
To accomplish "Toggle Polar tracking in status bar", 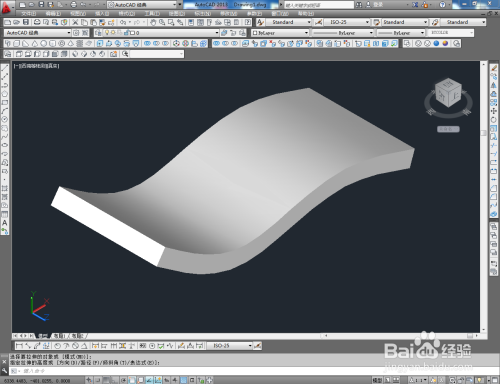I will pyautogui.click(x=124, y=380).
